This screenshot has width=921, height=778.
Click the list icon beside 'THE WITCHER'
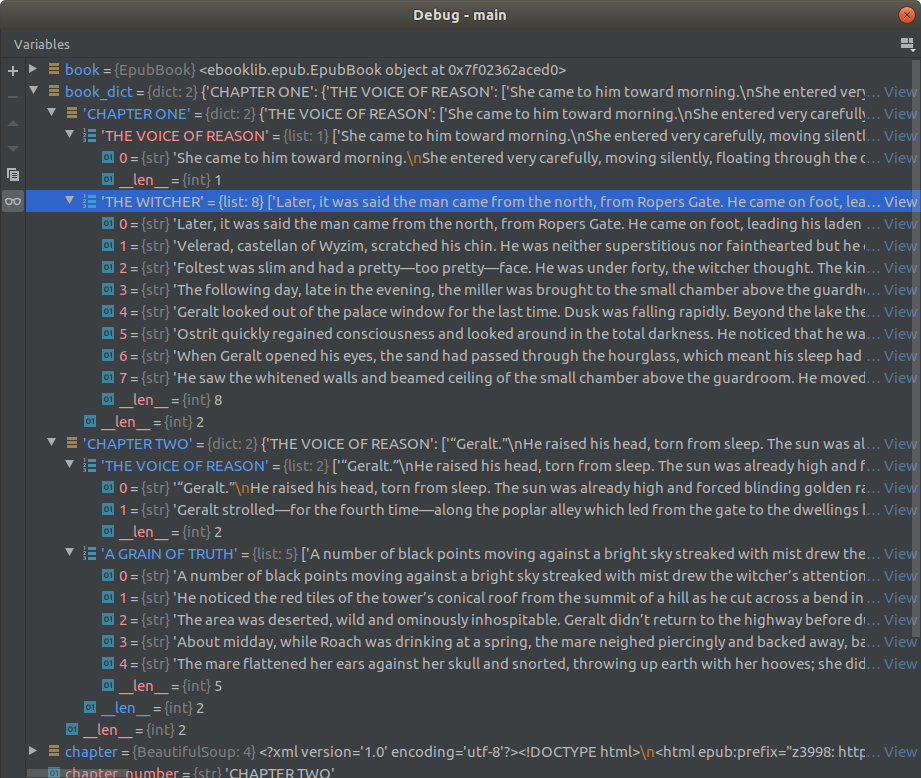(89, 201)
